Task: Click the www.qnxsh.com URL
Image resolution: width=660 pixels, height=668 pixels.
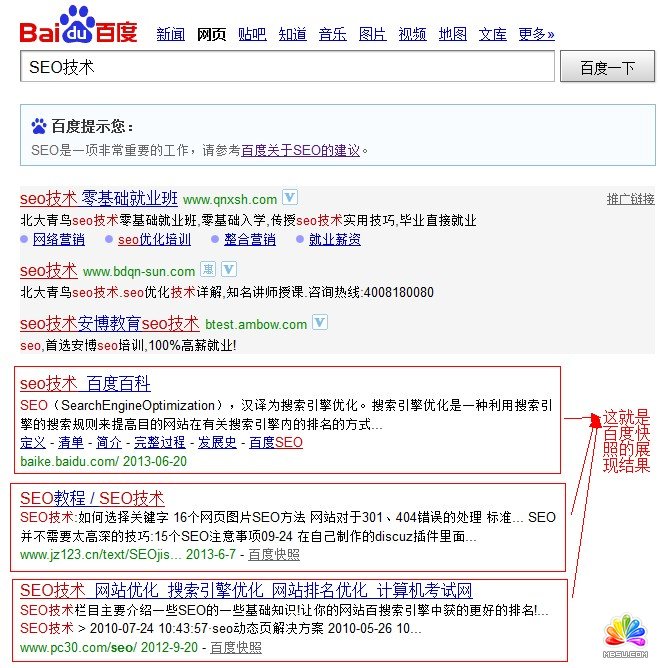Action: point(230,199)
